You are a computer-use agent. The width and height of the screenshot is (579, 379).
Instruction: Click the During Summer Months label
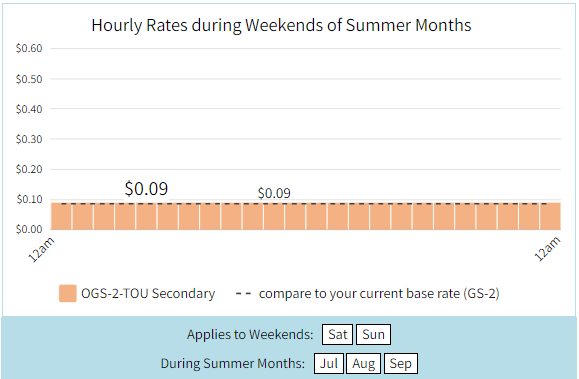(233, 363)
